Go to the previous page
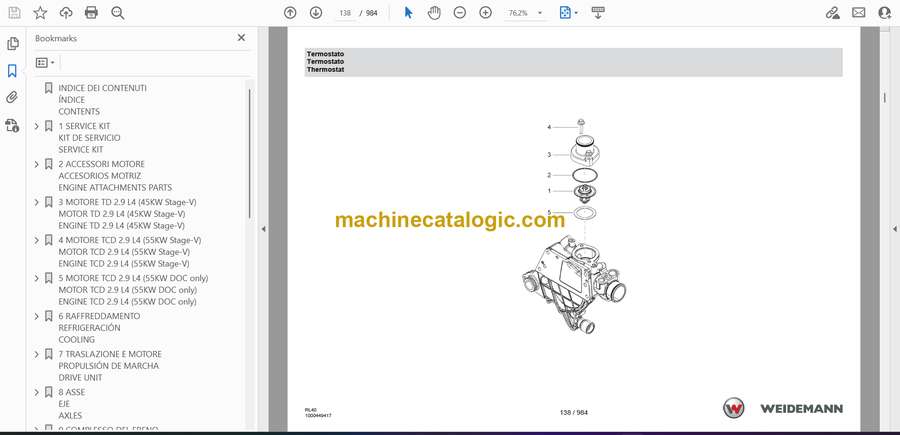900x435 pixels. click(x=290, y=13)
